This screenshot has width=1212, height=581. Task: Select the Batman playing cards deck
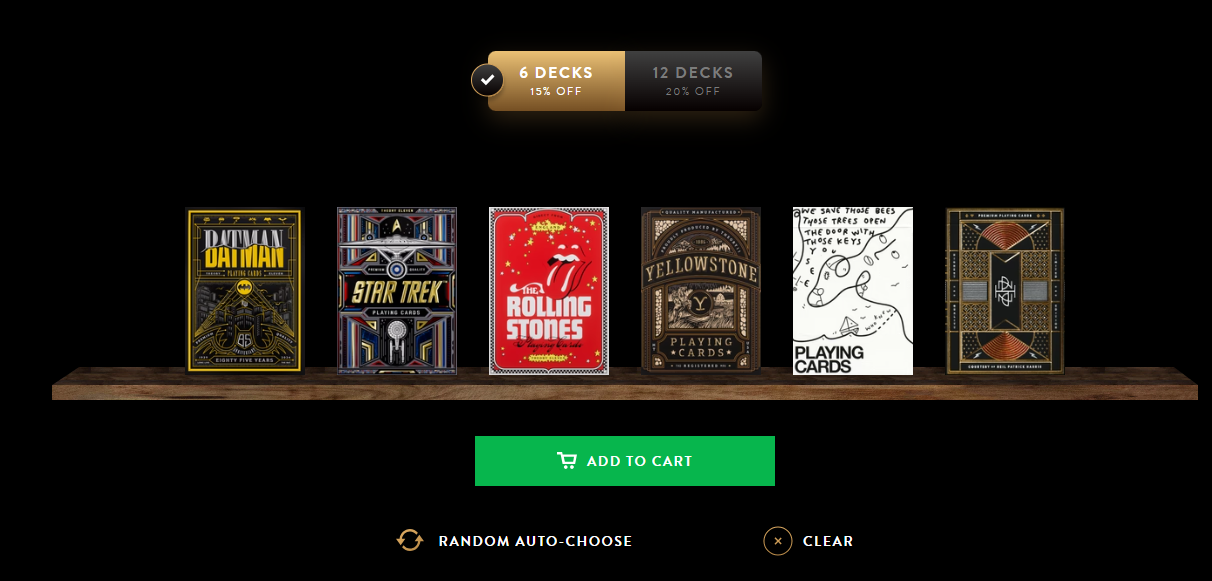[x=244, y=290]
